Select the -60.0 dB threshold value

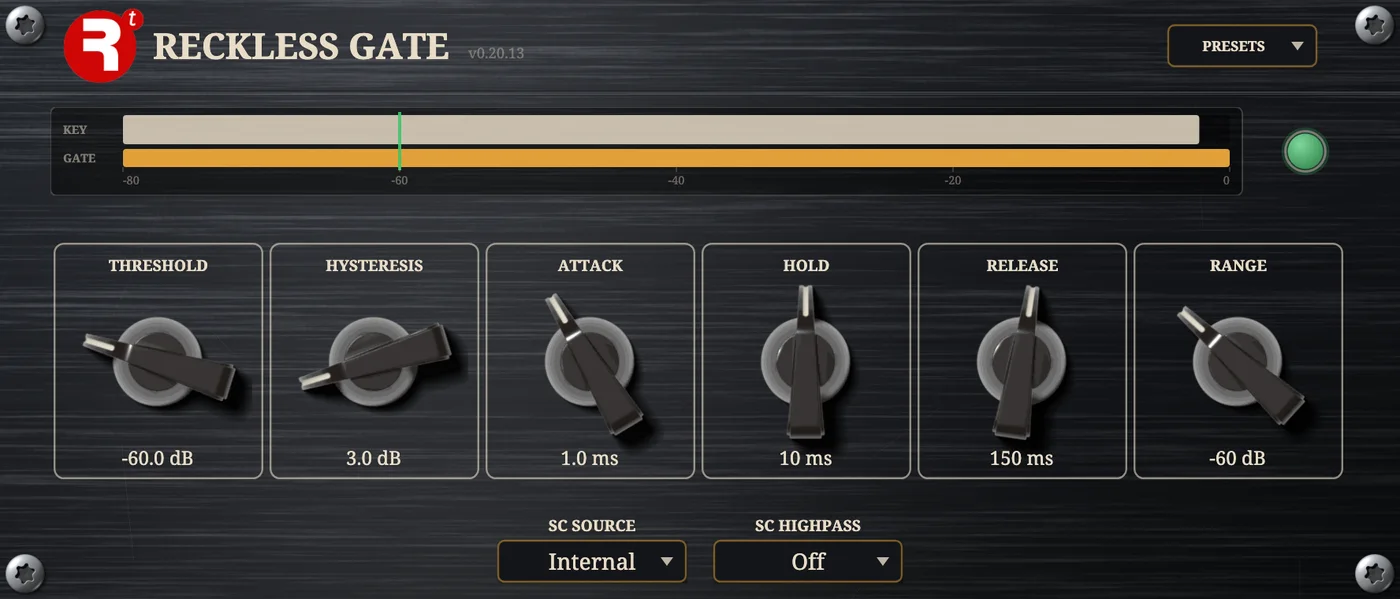click(x=158, y=458)
